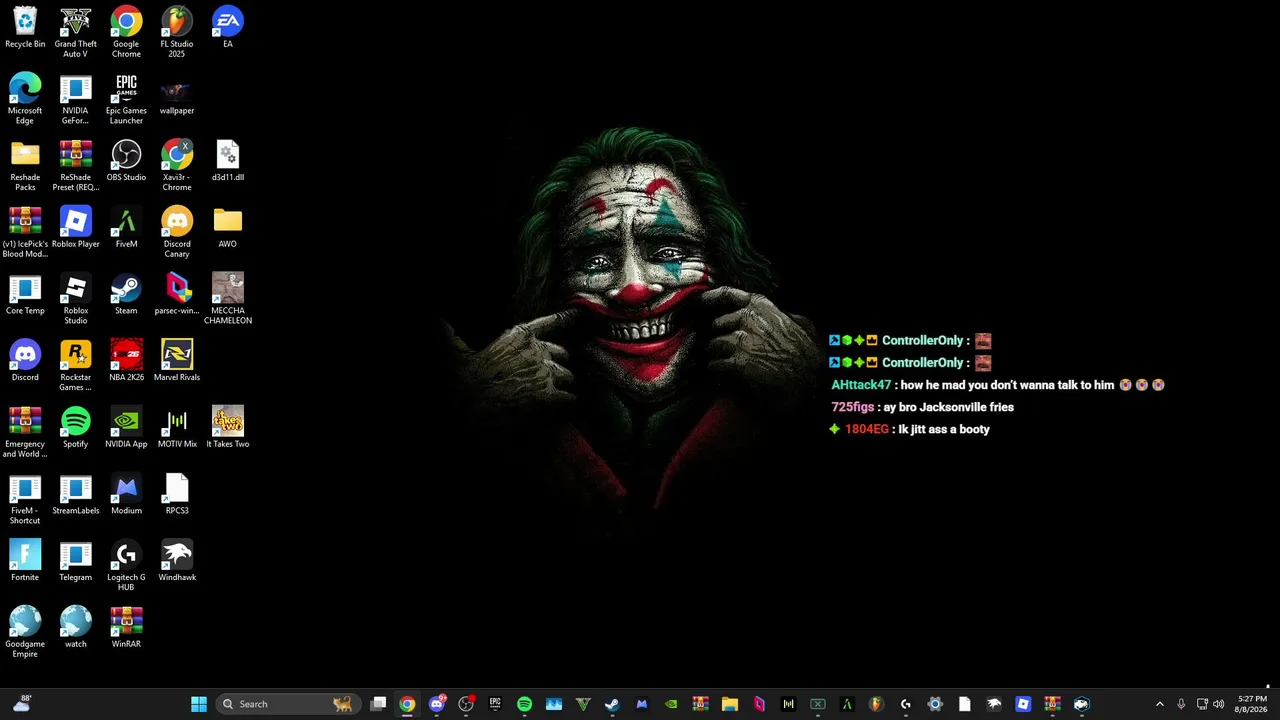This screenshot has width=1280, height=720.
Task: Select the RPCS3 file on the desktop
Action: pos(177,496)
